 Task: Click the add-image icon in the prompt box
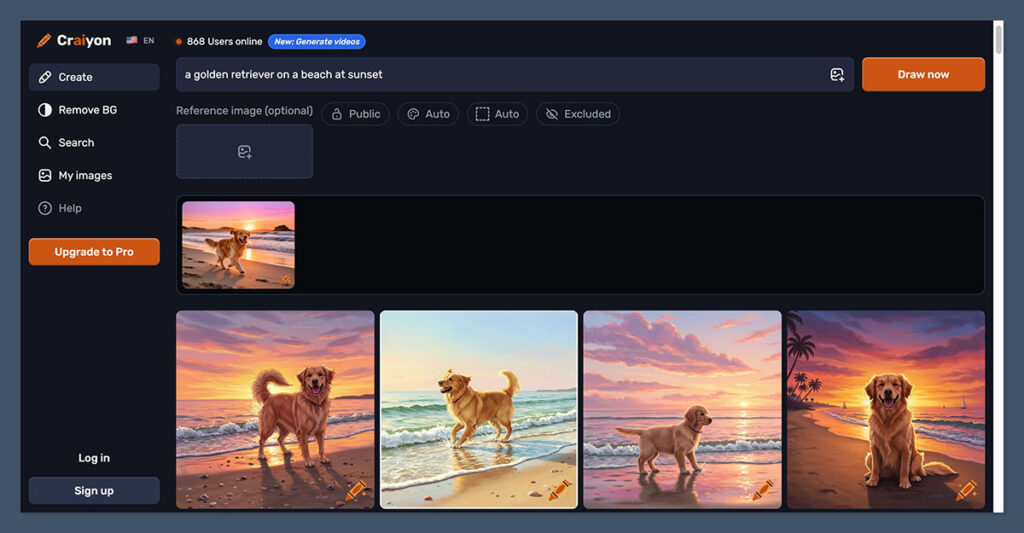tap(837, 74)
